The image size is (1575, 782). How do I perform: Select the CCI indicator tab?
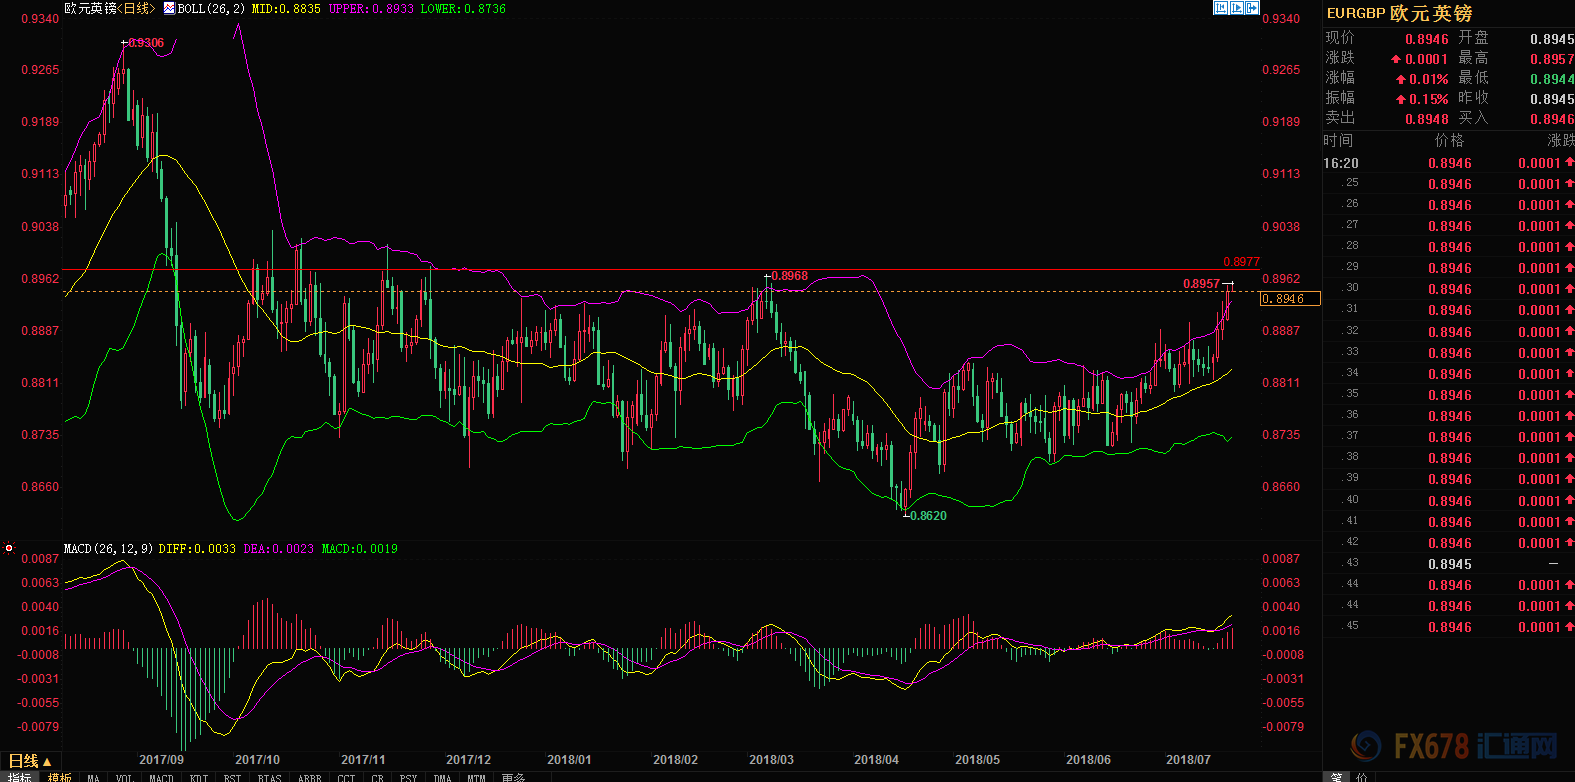(x=346, y=777)
